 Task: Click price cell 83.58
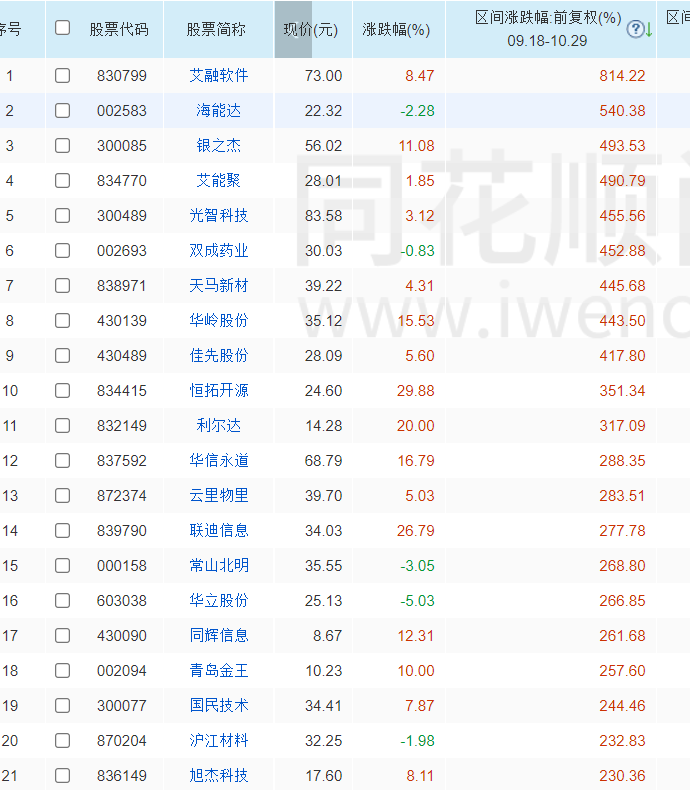pyautogui.click(x=323, y=216)
